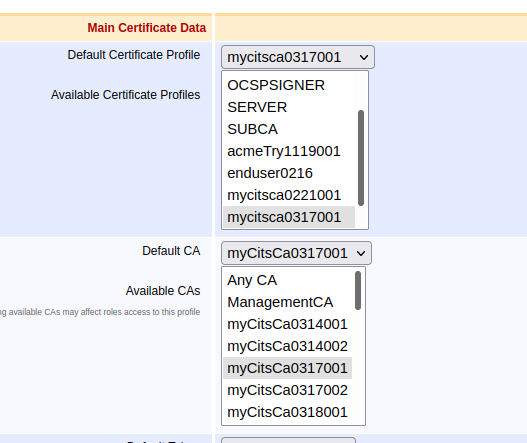Click the Main Certificate Data header
Viewport: 527px width, 443px height.
pos(147,28)
